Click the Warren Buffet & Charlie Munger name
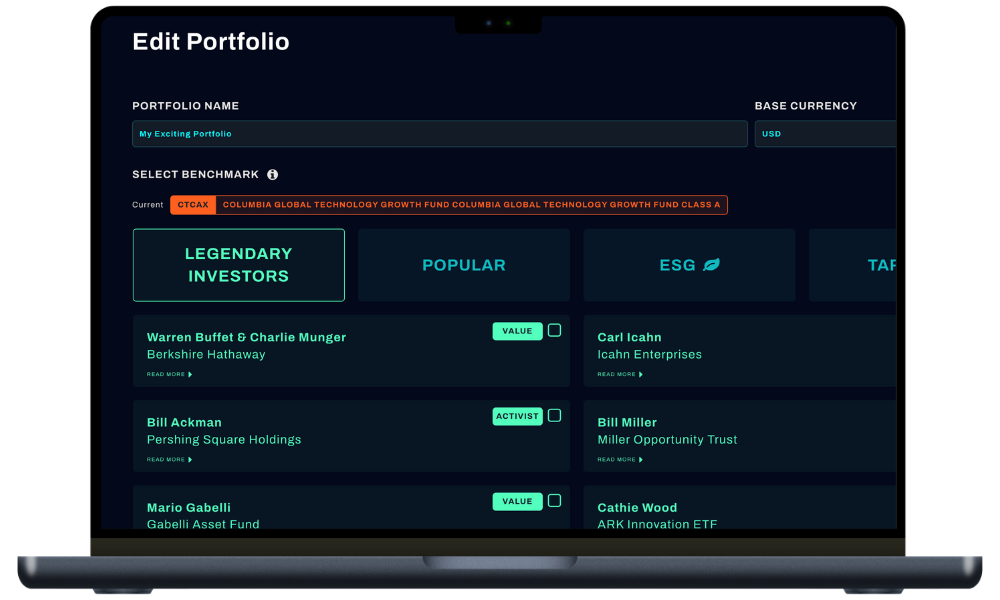Viewport: 1000px width, 600px height. [x=246, y=337]
